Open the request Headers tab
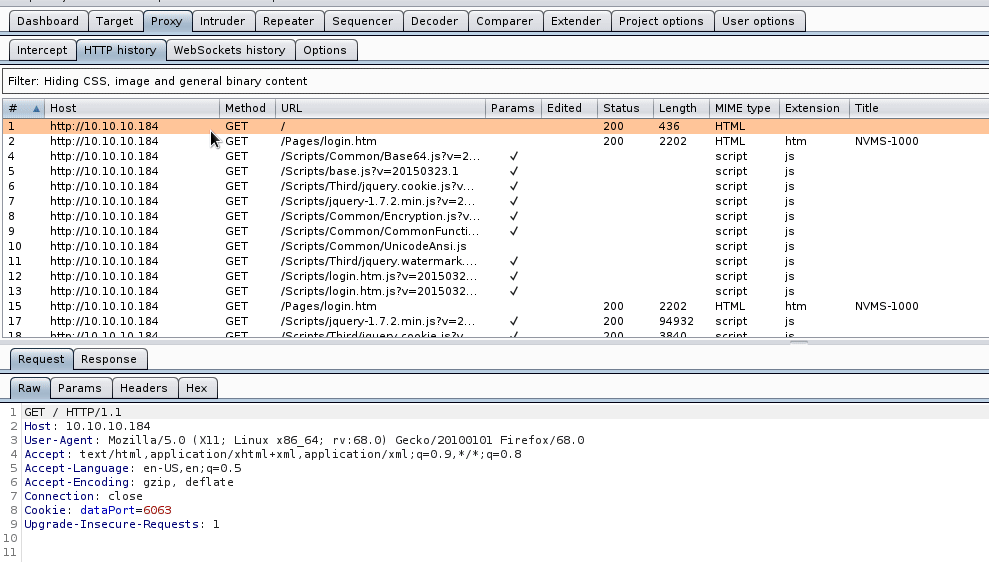Screen dimensions: 989x562 click(144, 388)
